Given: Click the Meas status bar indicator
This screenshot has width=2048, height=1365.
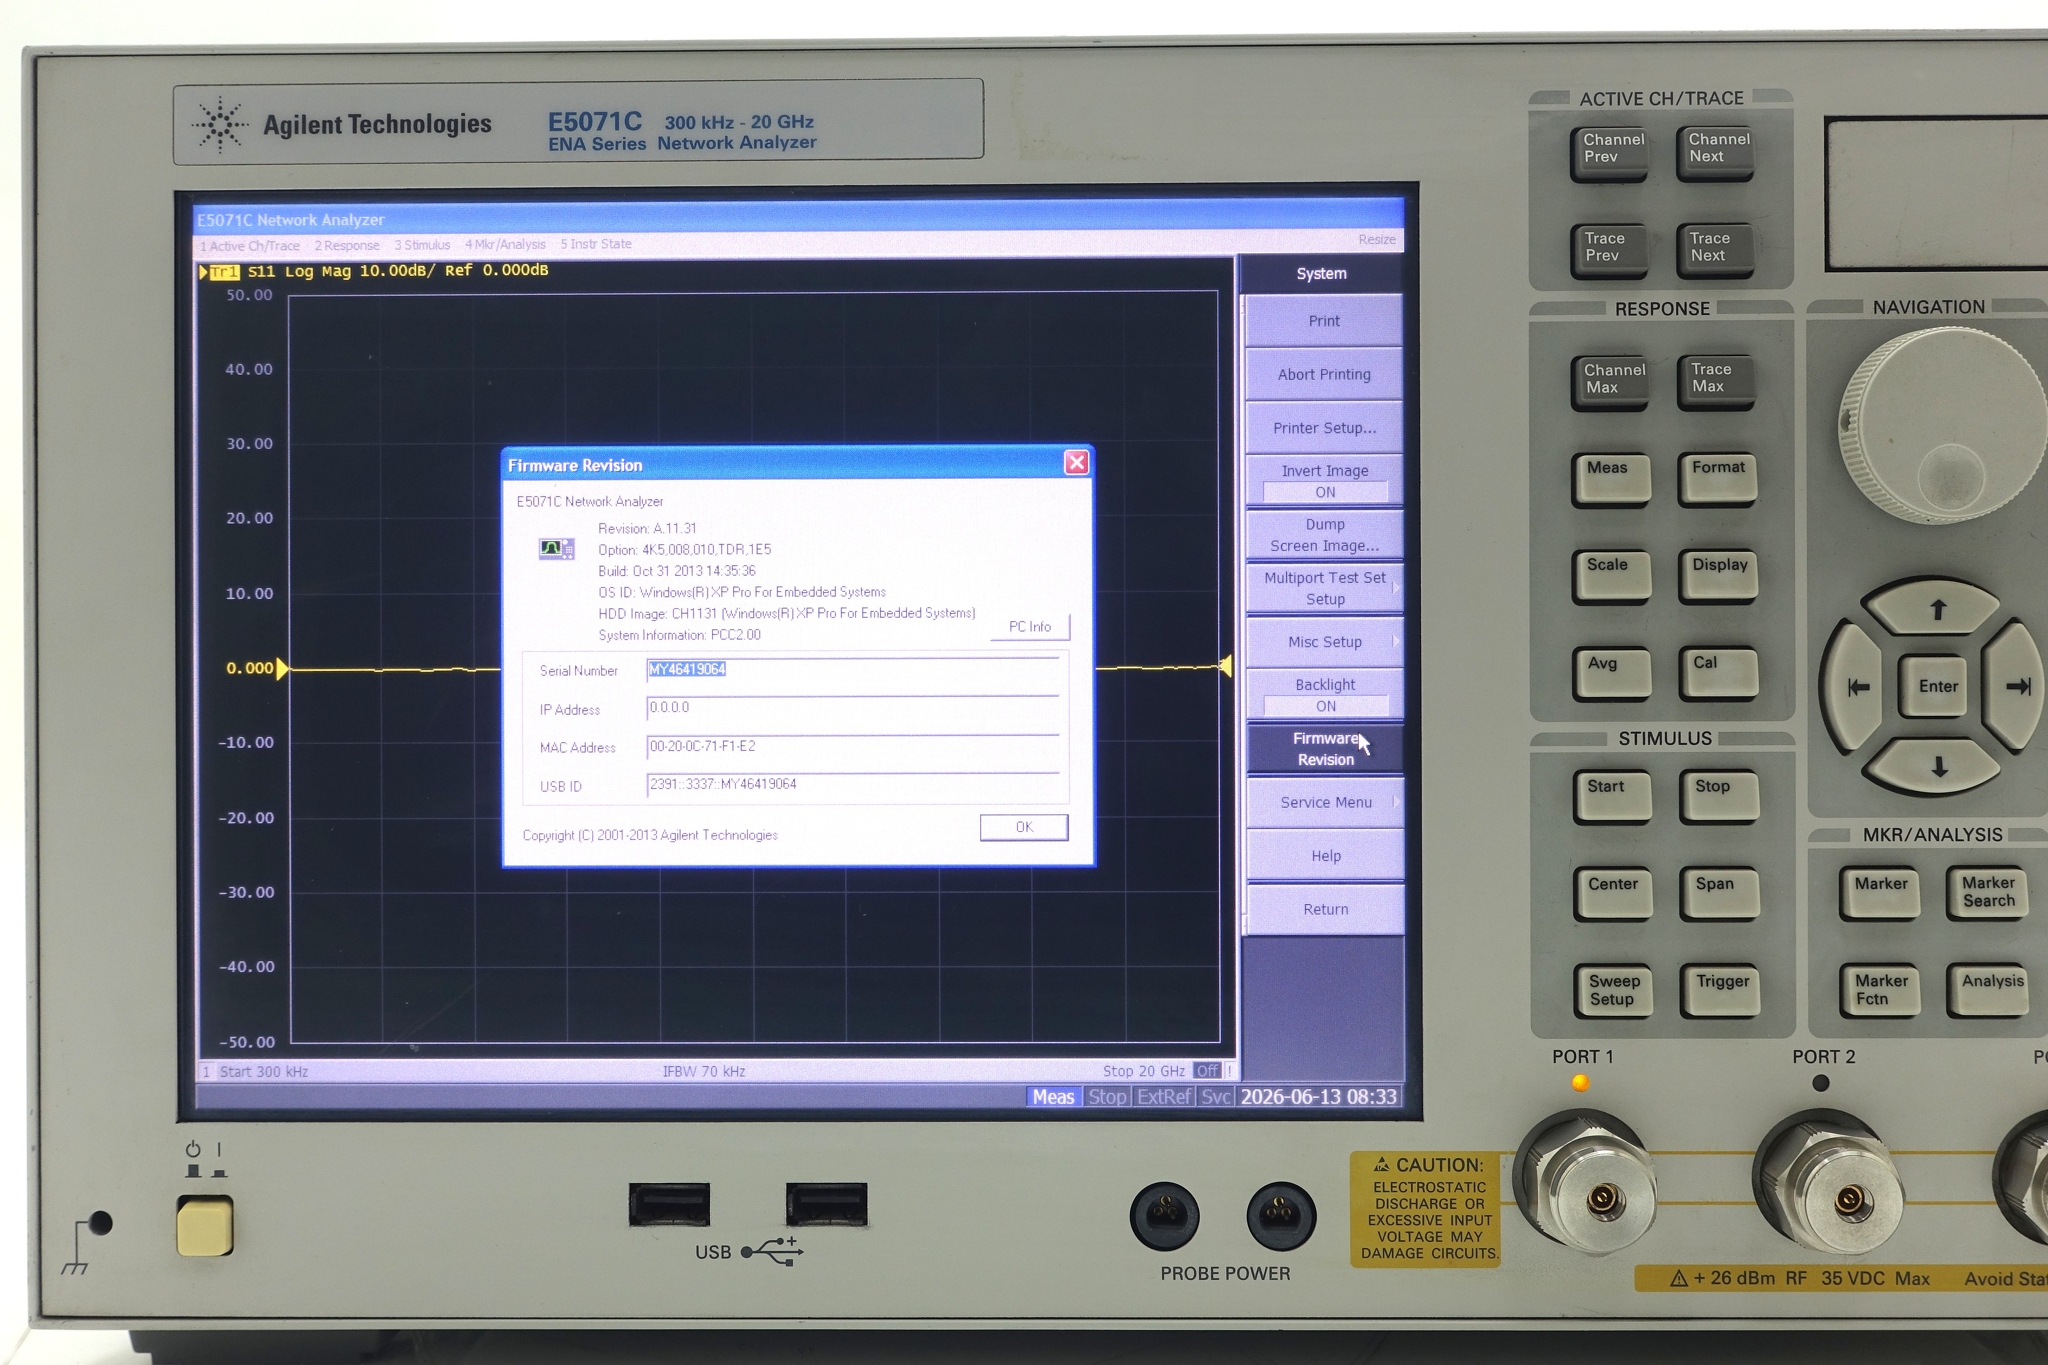Looking at the screenshot, I should (1053, 1097).
